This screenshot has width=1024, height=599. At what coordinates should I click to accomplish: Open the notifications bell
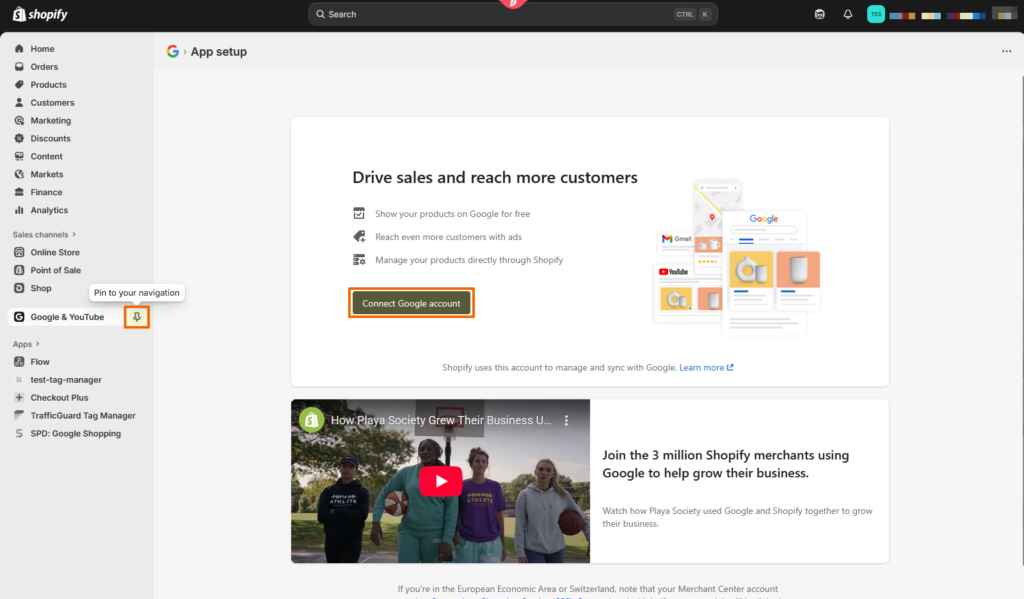848,14
